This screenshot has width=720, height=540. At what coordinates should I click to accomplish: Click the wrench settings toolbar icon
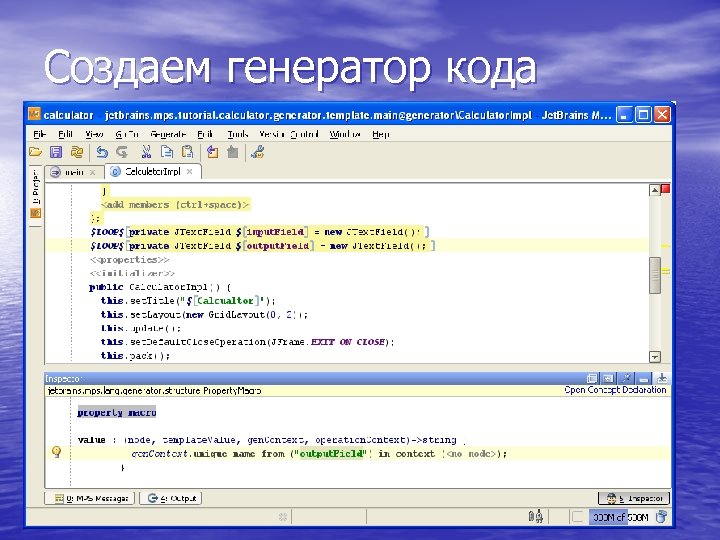[x=258, y=152]
